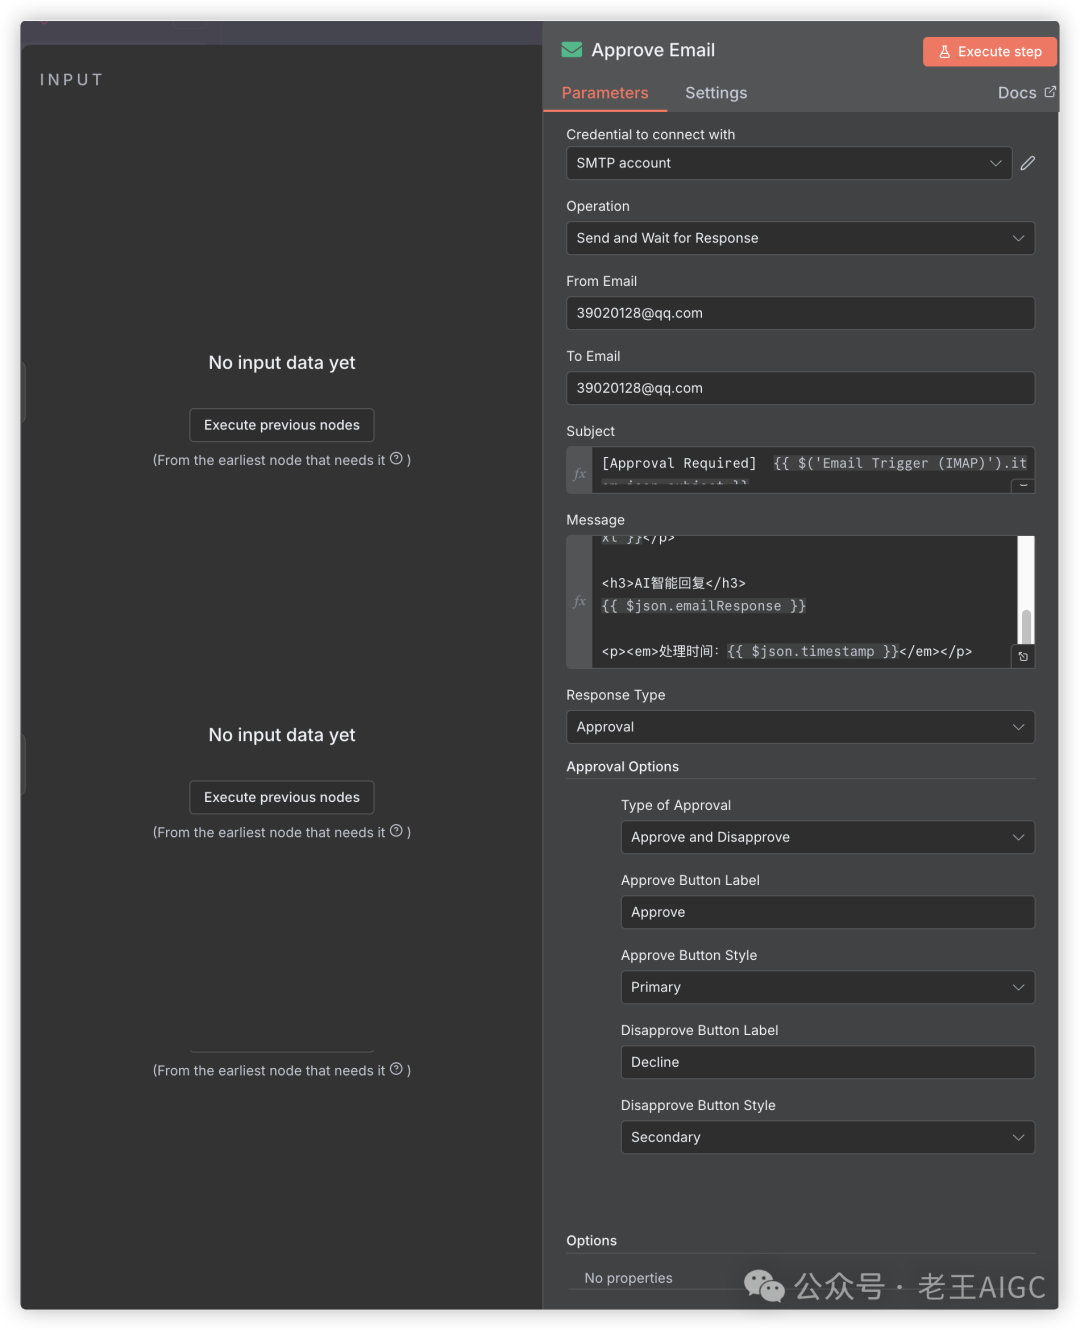Click the {{ $json.timestamp }} expression
Viewport: 1080px width, 1330px height.
click(x=813, y=651)
